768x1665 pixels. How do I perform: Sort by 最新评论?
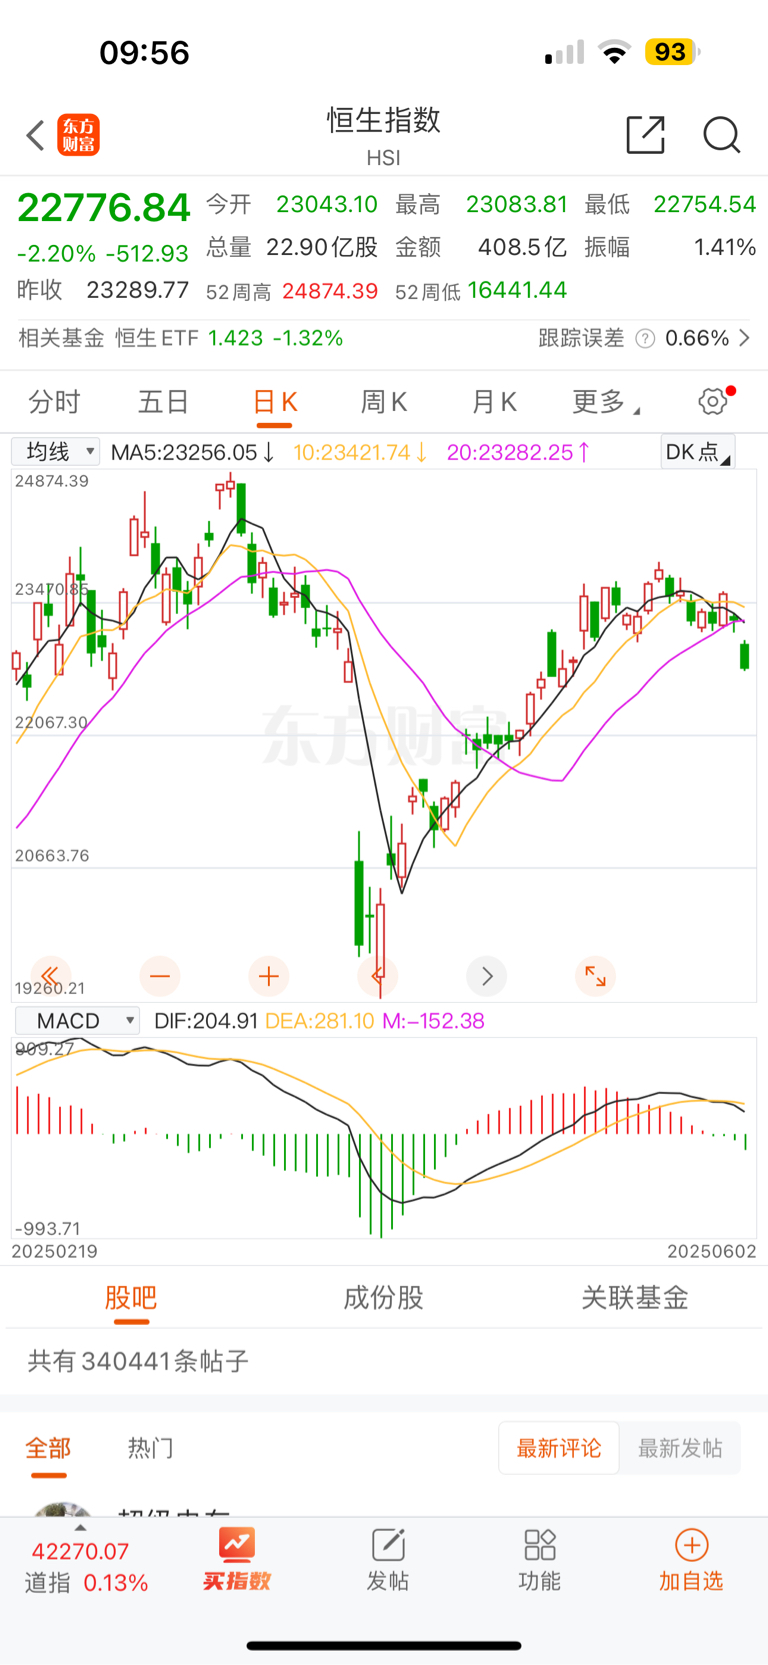click(x=559, y=1448)
